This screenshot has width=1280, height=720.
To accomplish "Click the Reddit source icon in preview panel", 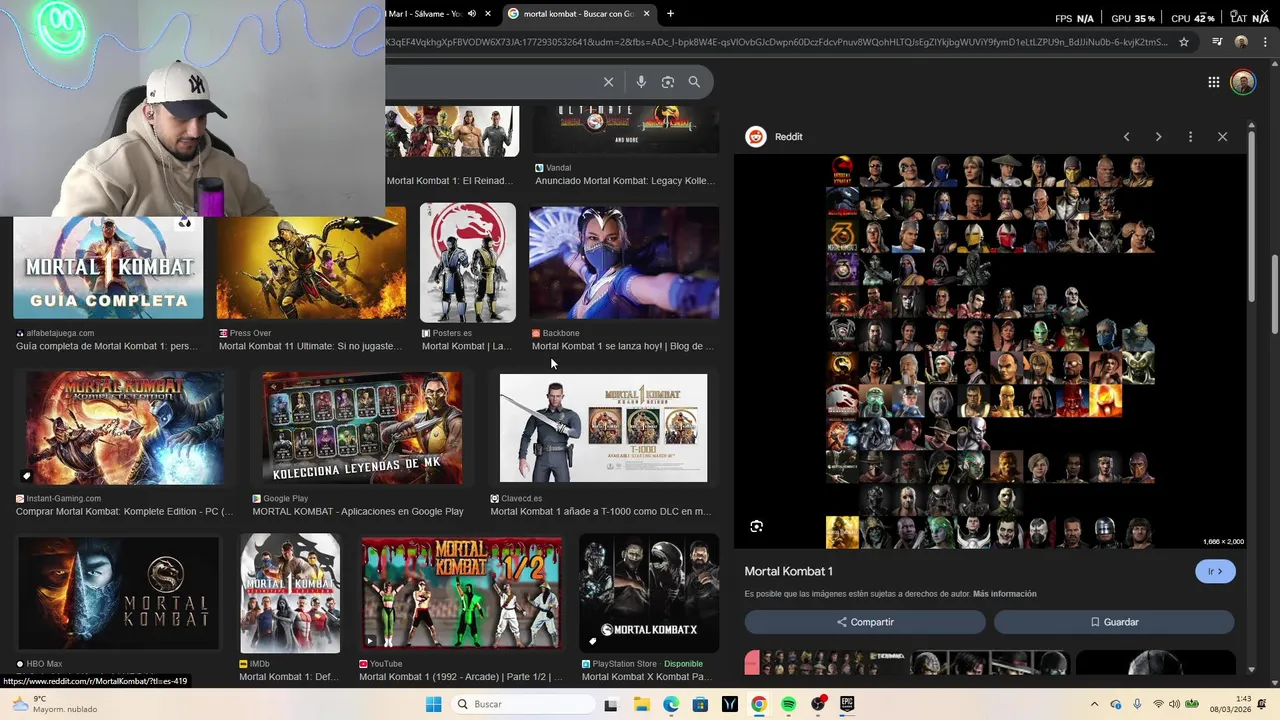I will pyautogui.click(x=756, y=137).
